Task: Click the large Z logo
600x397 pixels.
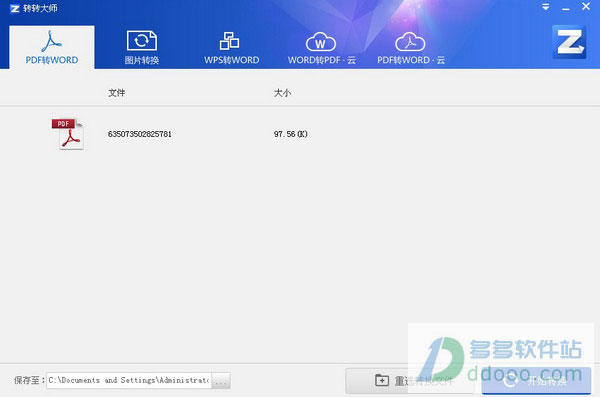Action: tap(569, 42)
